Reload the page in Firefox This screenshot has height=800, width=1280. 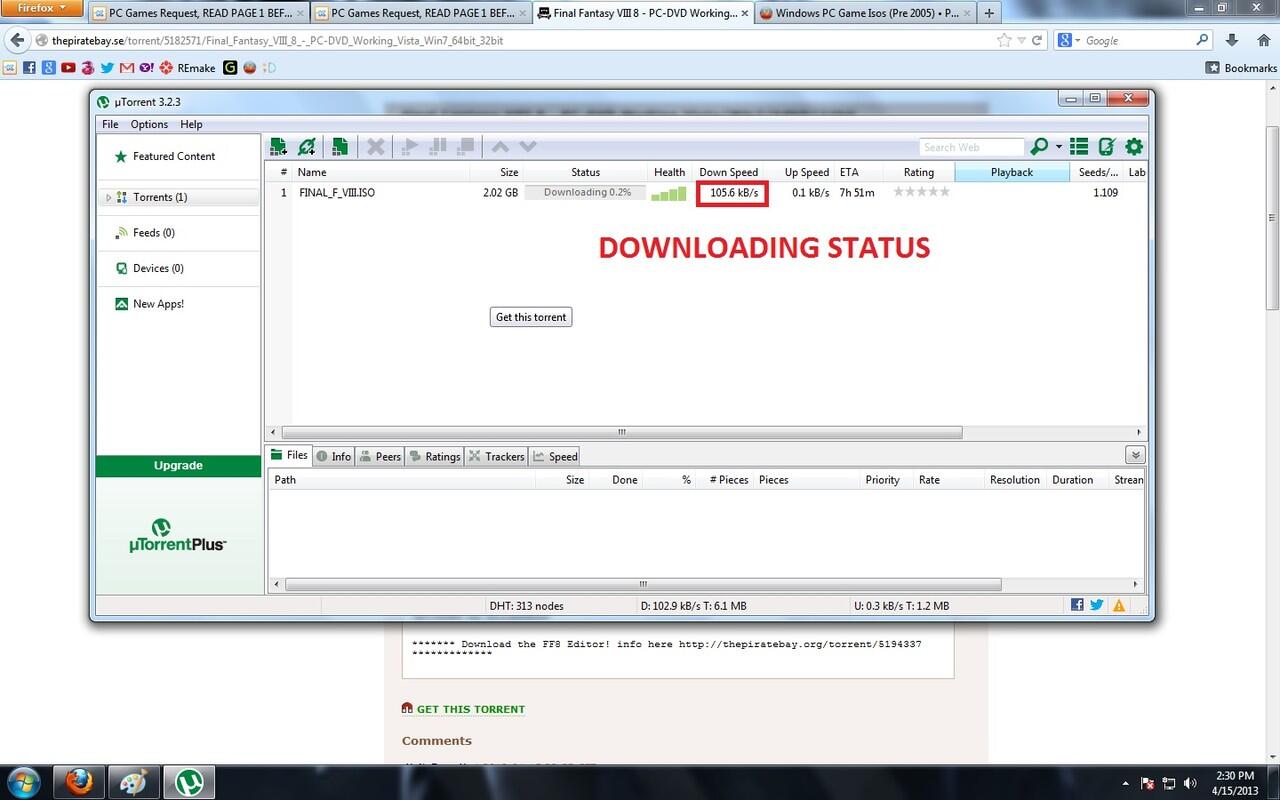pyautogui.click(x=1038, y=41)
